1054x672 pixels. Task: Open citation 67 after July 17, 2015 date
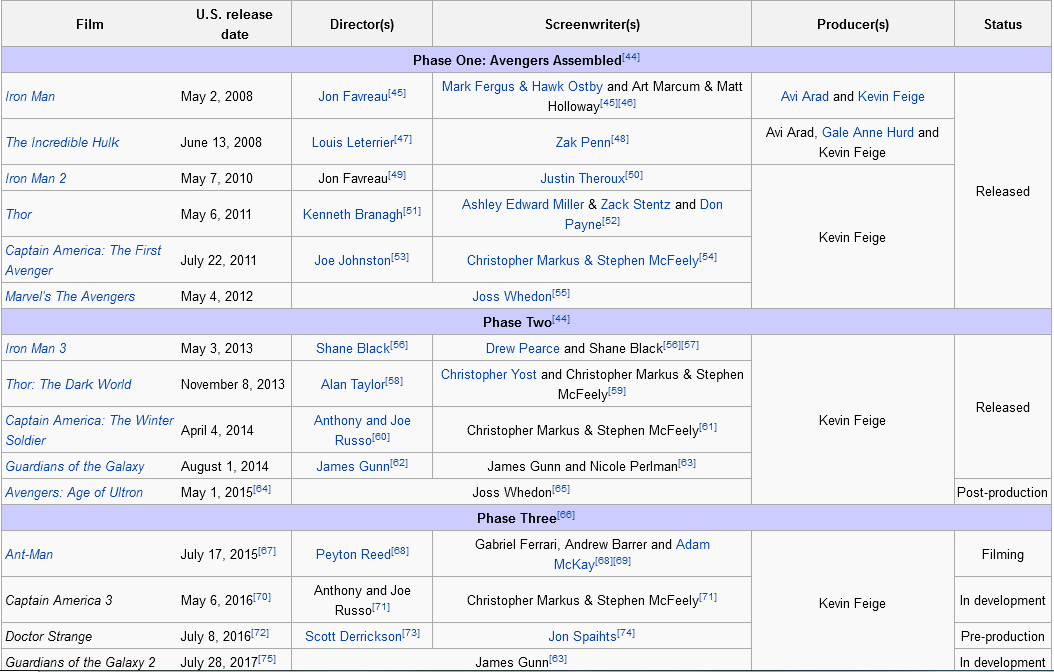coord(267,550)
